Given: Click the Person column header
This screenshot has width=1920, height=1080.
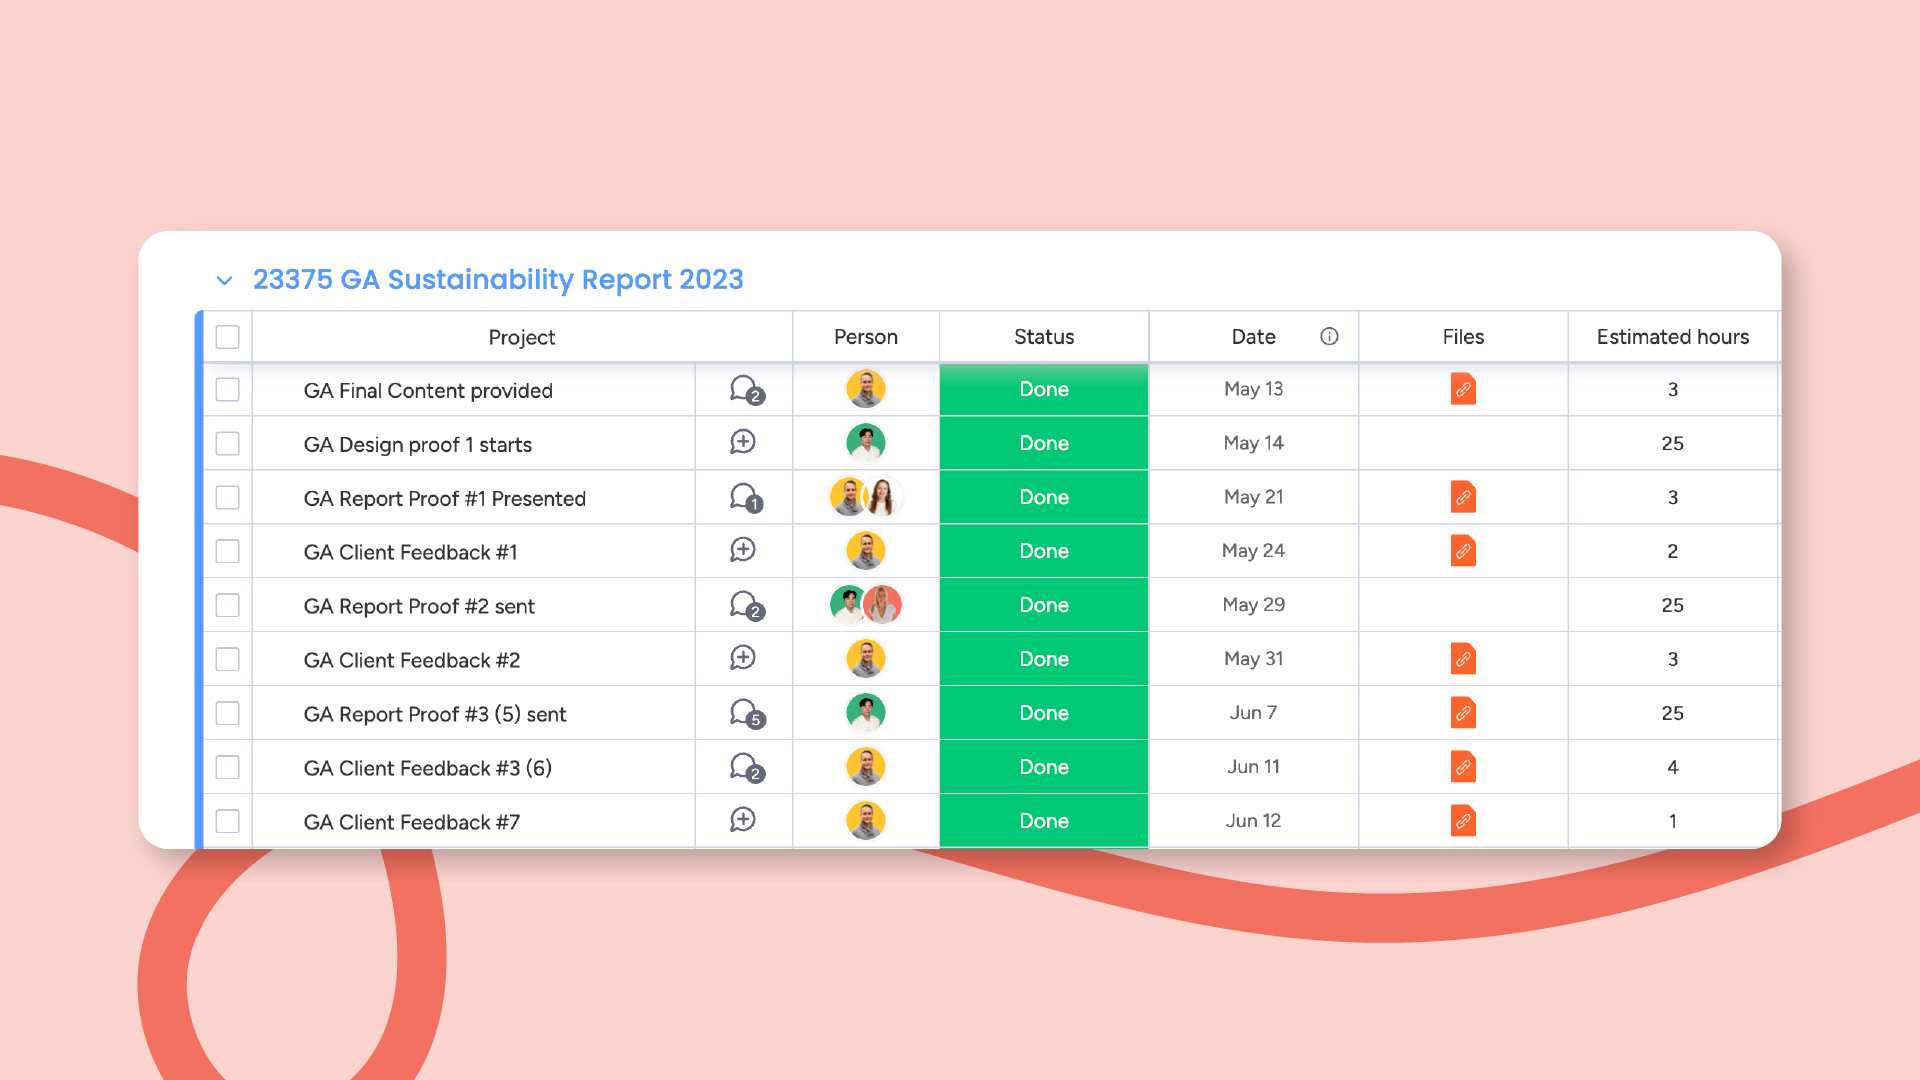Looking at the screenshot, I should pyautogui.click(x=866, y=337).
